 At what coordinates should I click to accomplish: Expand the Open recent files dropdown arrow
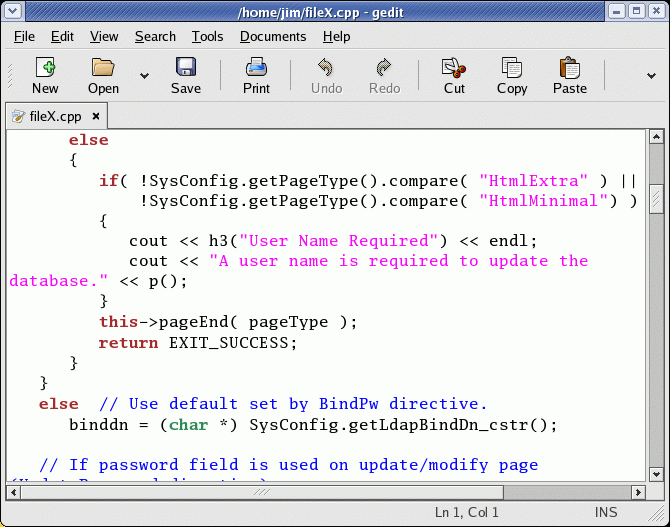click(144, 76)
